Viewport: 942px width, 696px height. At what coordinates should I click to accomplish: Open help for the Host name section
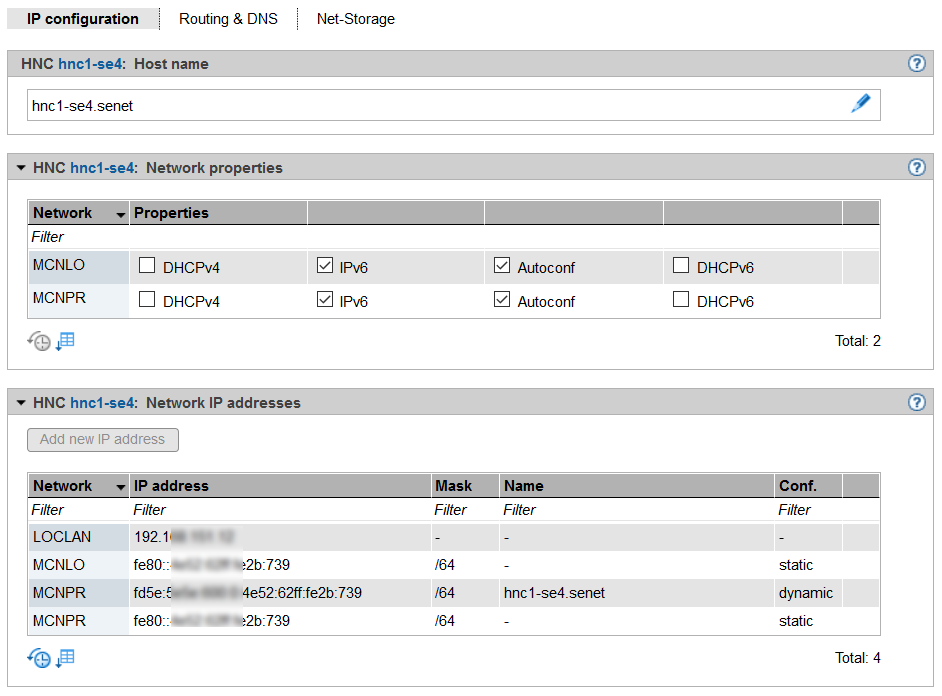point(916,64)
